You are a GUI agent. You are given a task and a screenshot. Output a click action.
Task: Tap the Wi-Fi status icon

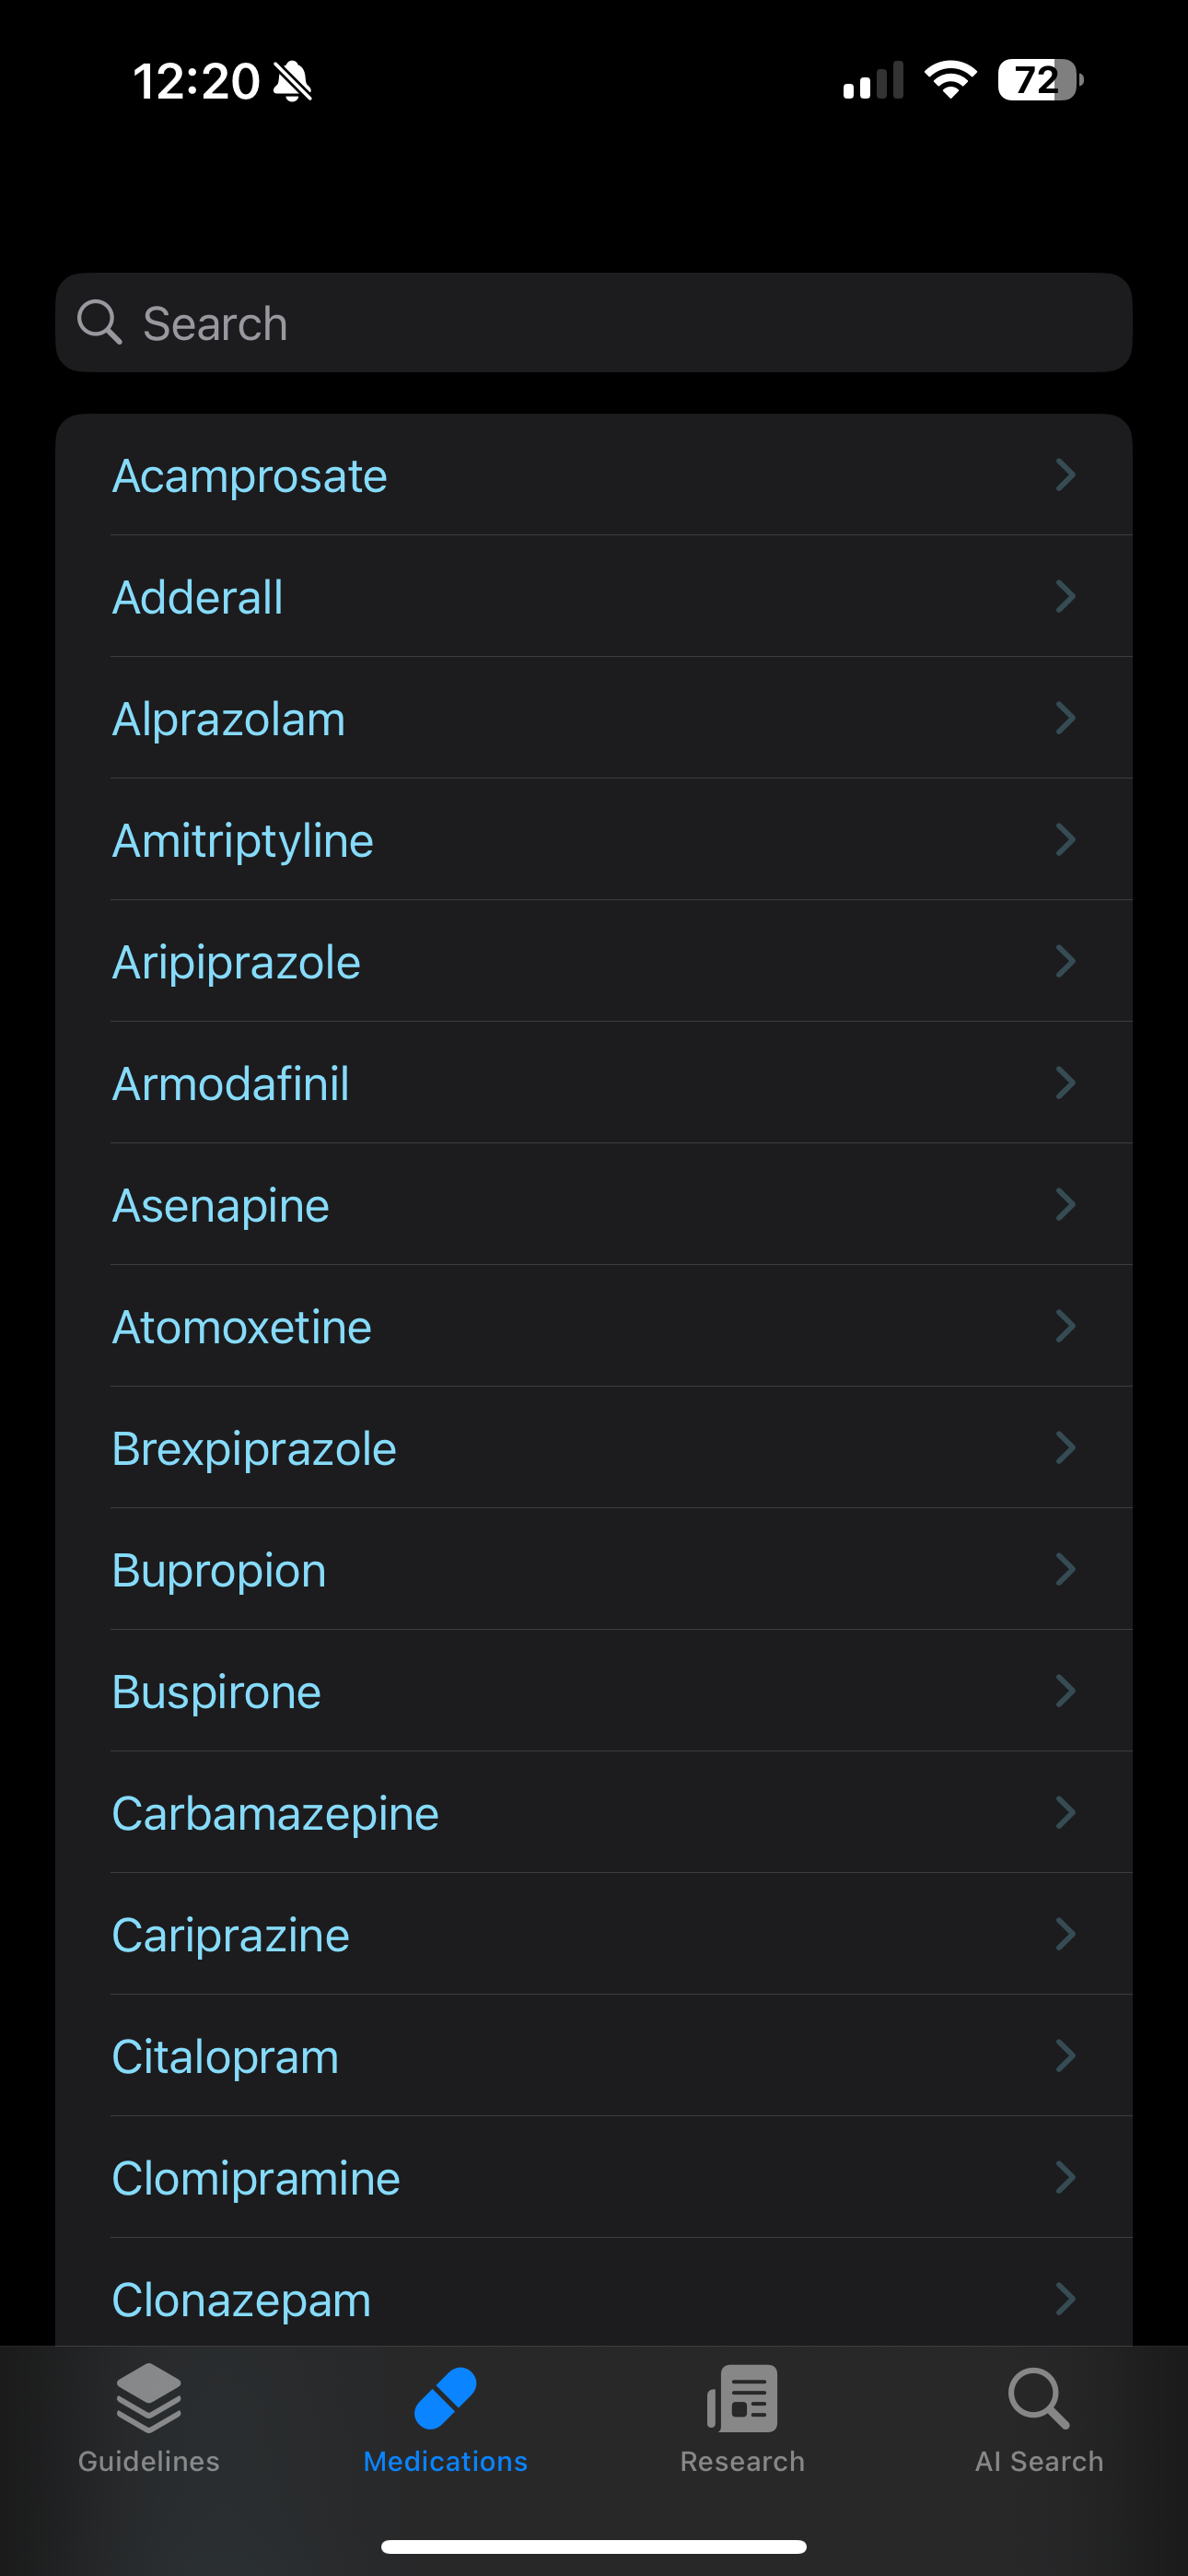tap(951, 80)
